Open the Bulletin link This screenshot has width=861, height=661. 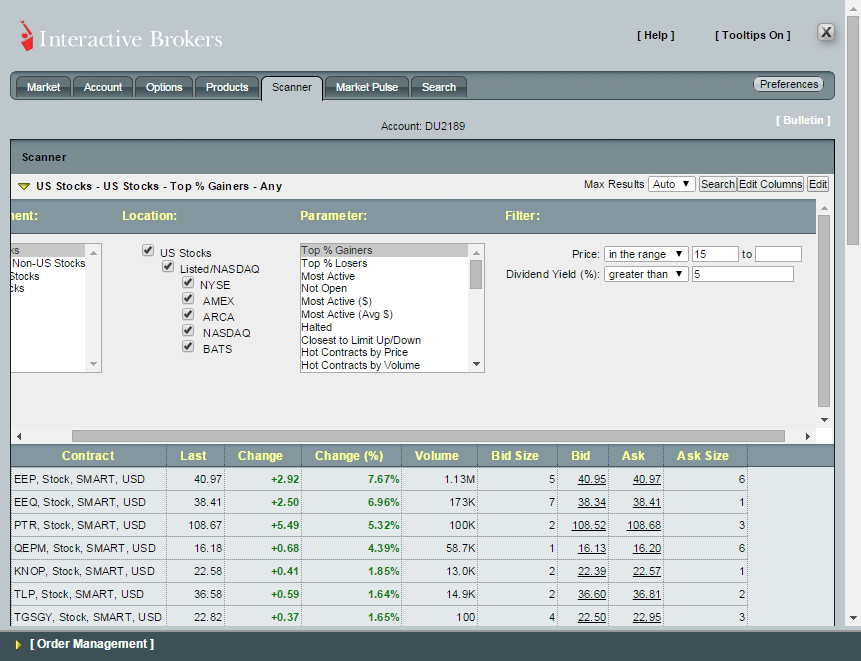[x=803, y=120]
